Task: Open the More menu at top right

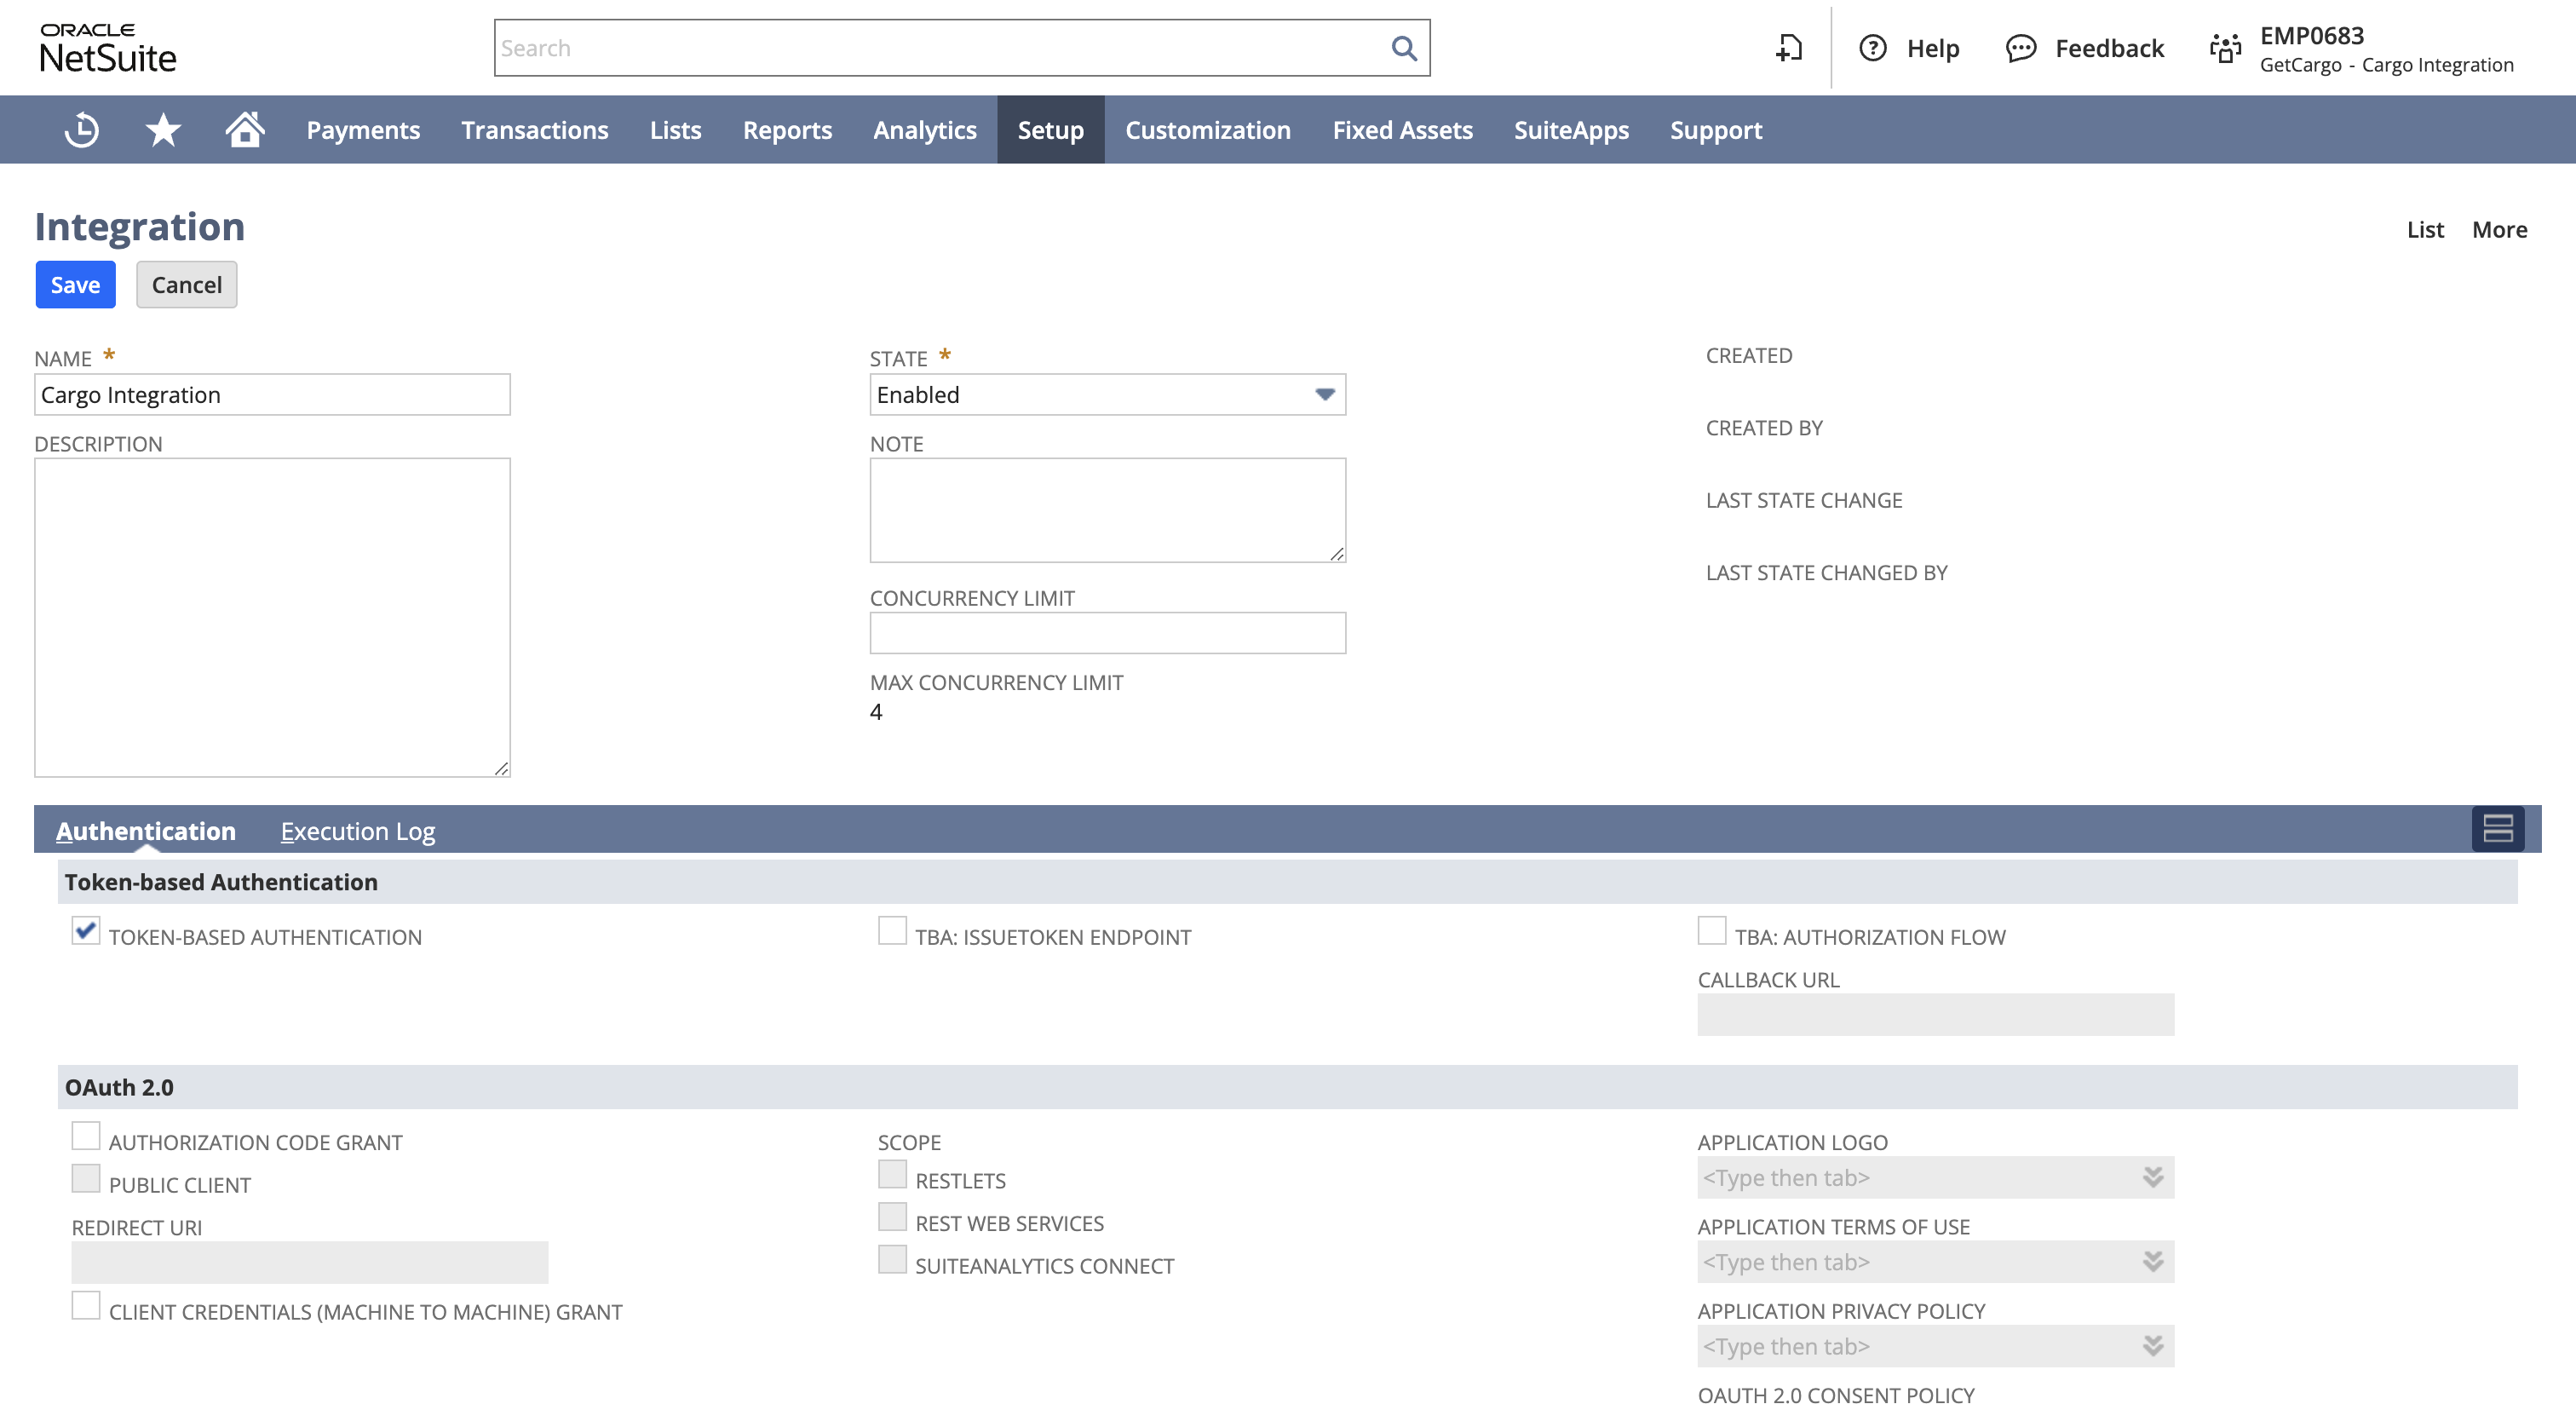Action: coord(2499,230)
